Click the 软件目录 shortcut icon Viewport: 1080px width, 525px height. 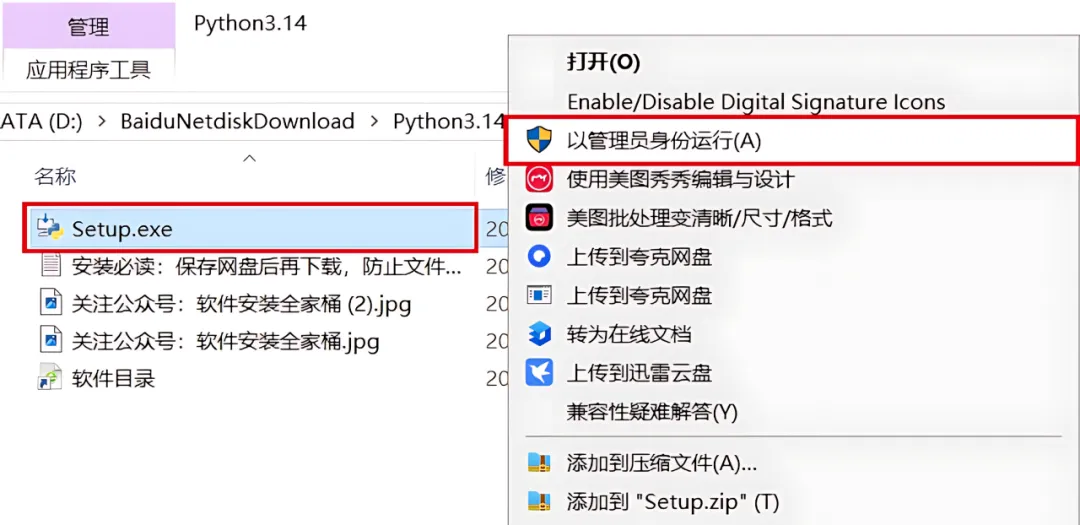pyautogui.click(x=50, y=378)
